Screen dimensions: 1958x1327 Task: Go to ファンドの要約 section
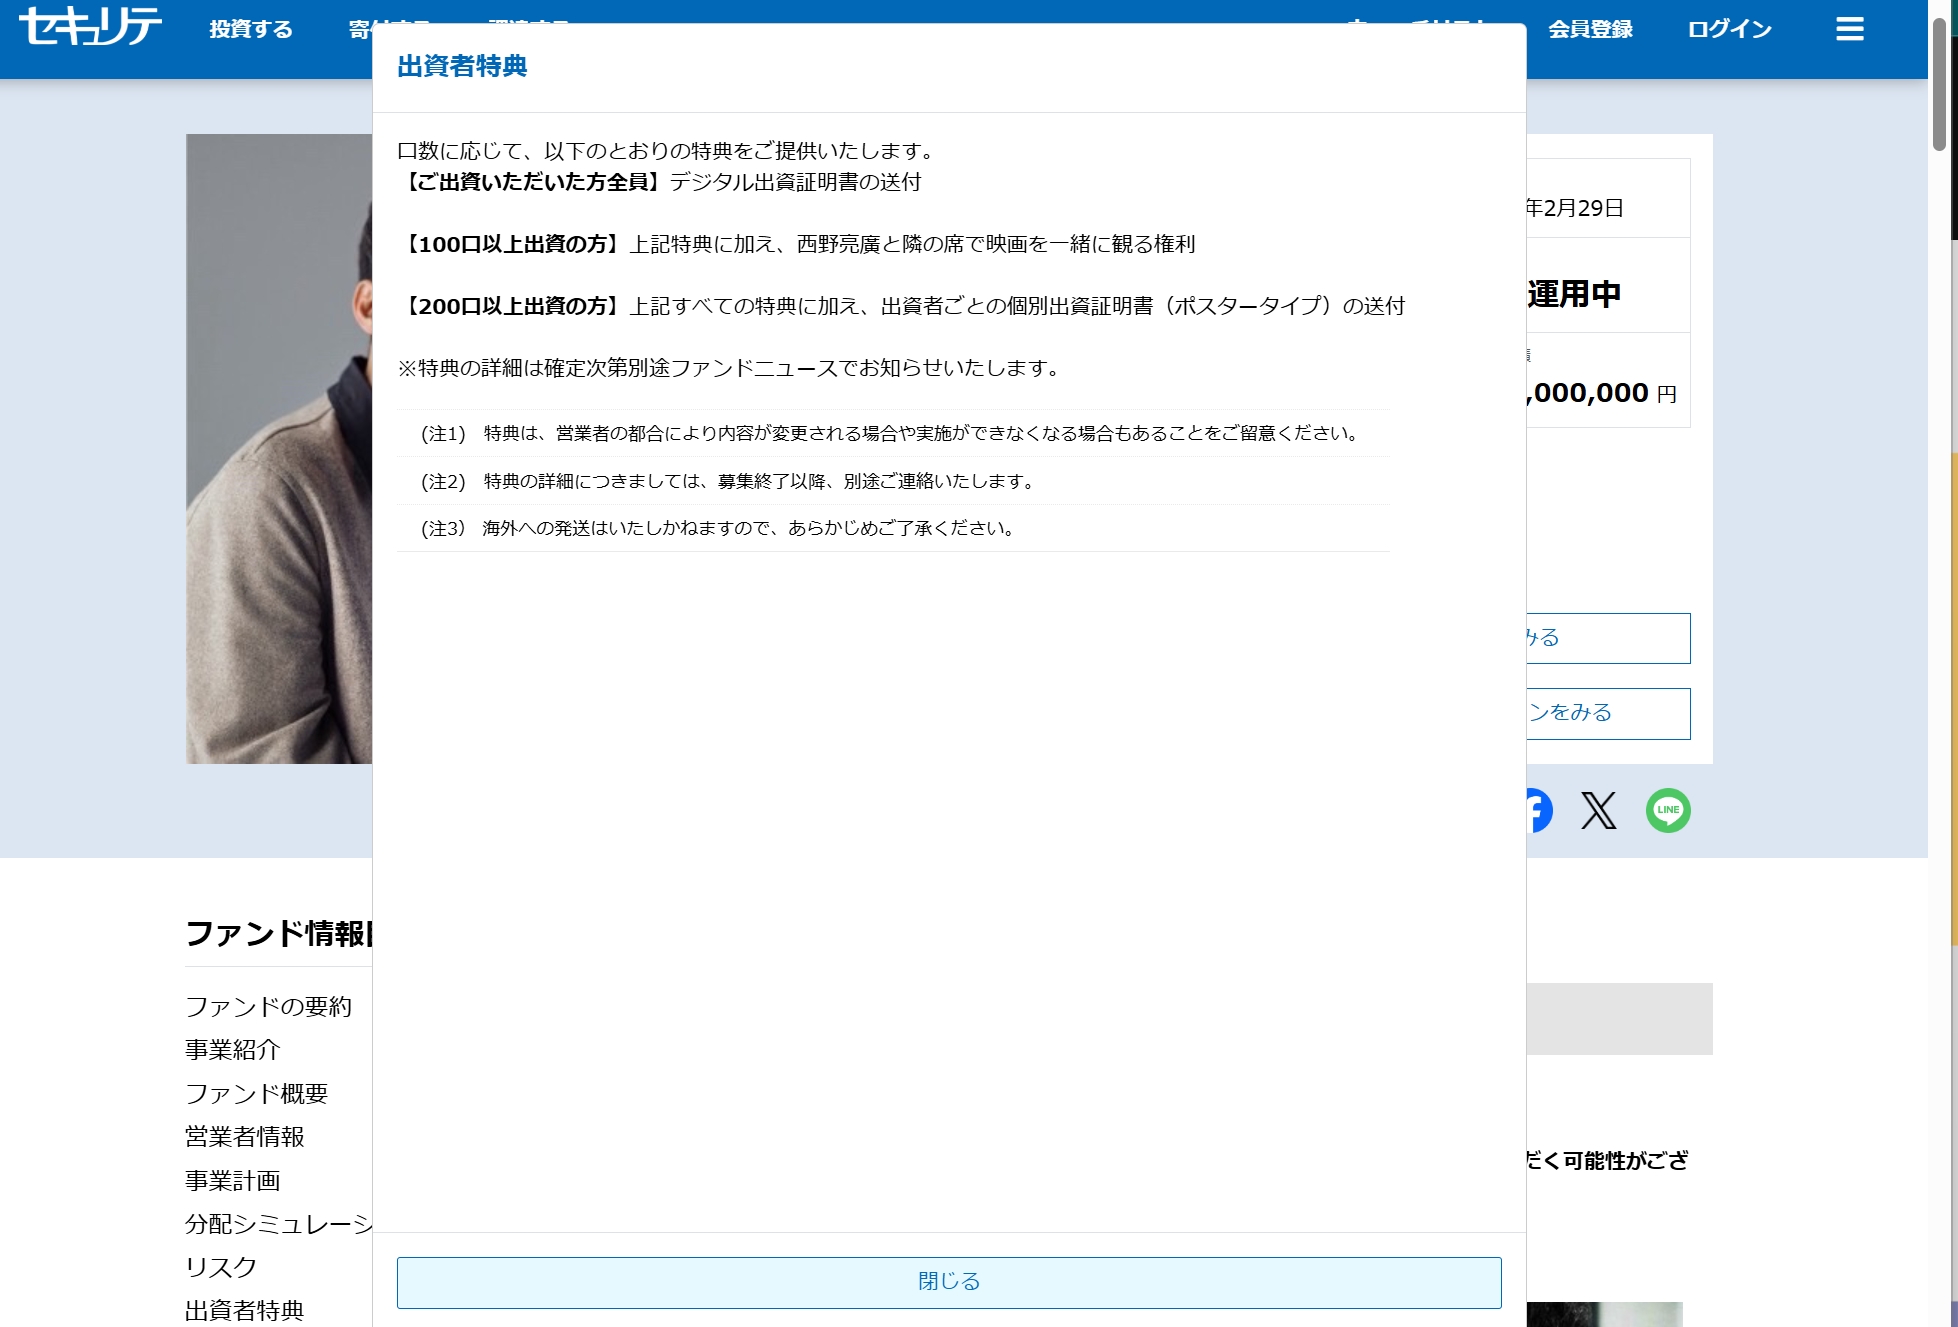click(x=268, y=1006)
